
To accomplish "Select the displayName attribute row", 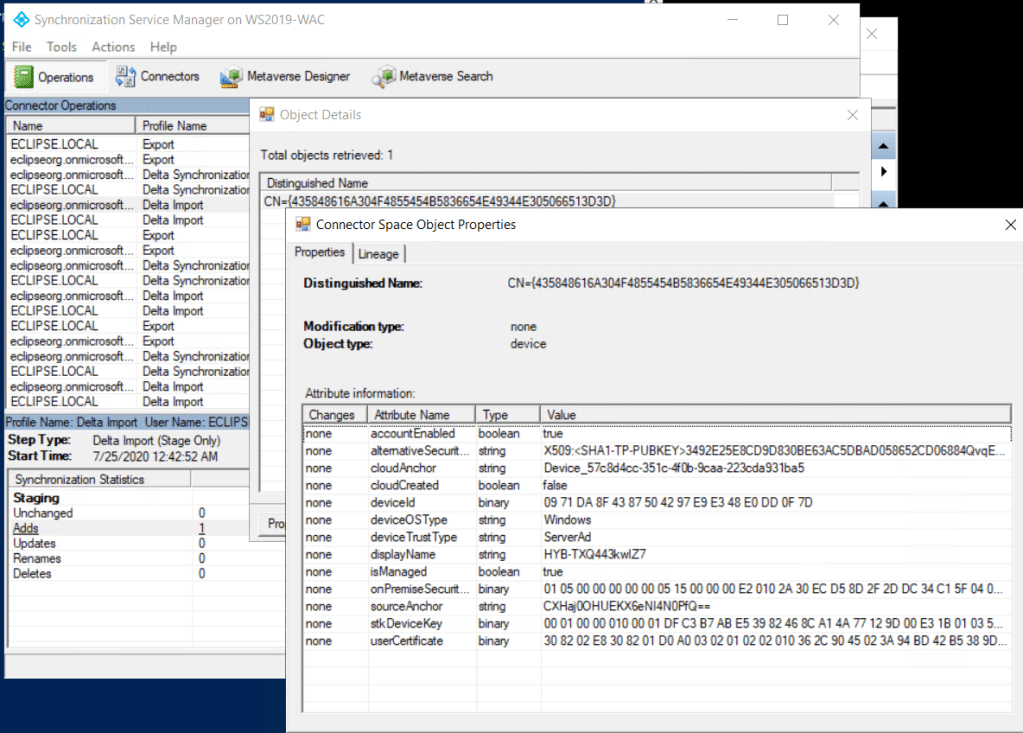I will [404, 554].
